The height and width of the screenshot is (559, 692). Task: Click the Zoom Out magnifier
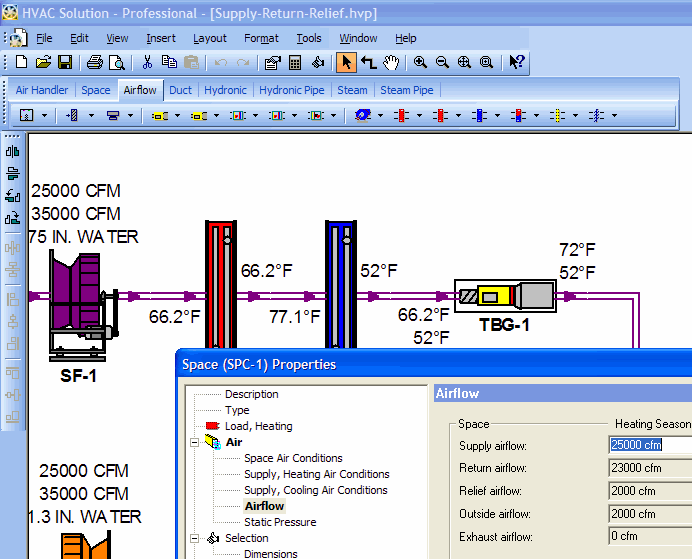(x=442, y=62)
